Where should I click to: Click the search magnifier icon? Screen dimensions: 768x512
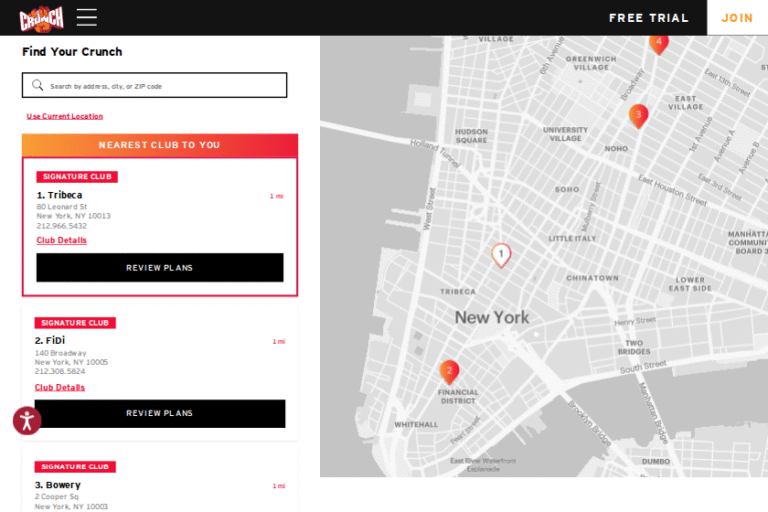click(x=38, y=86)
